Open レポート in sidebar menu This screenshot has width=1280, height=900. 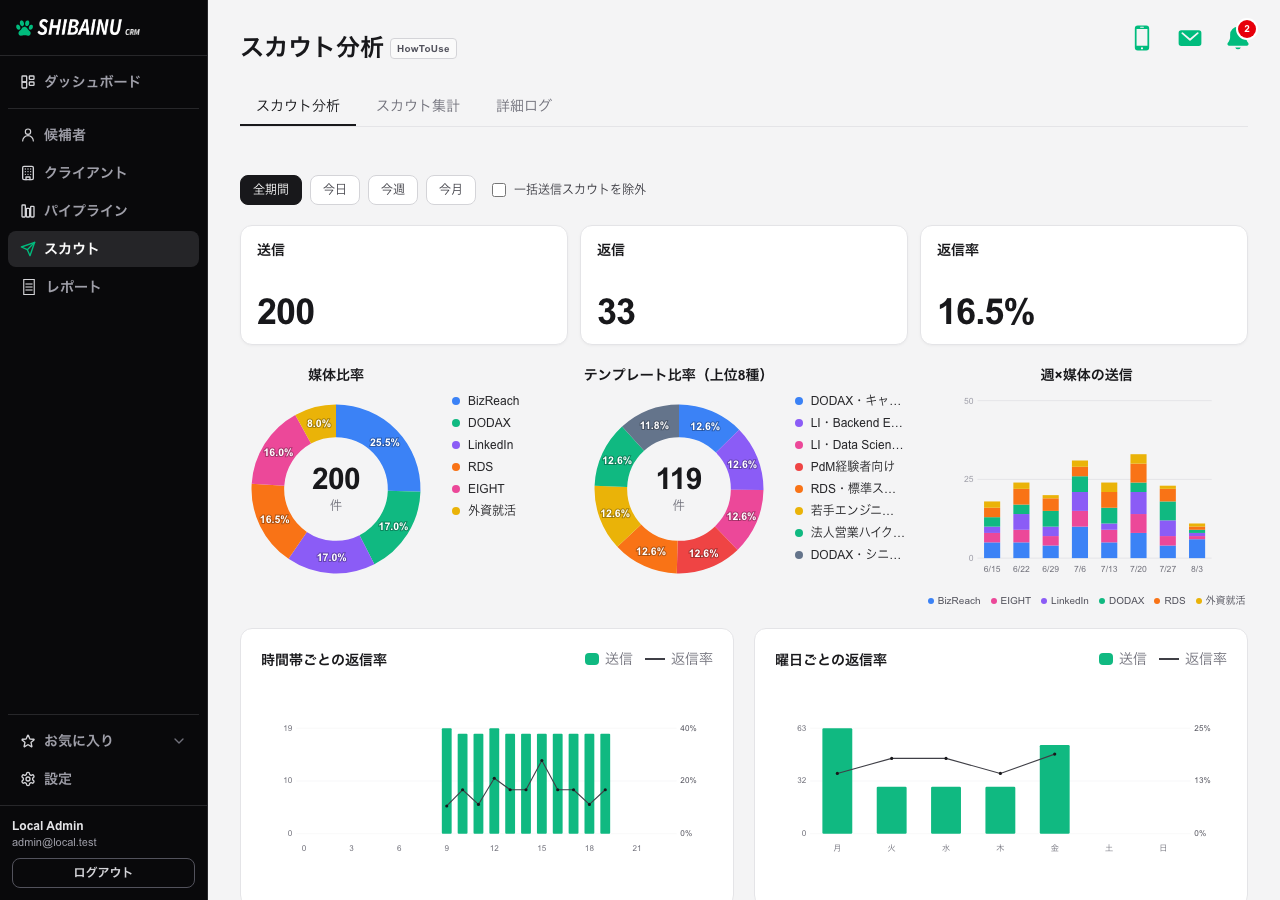click(x=103, y=287)
